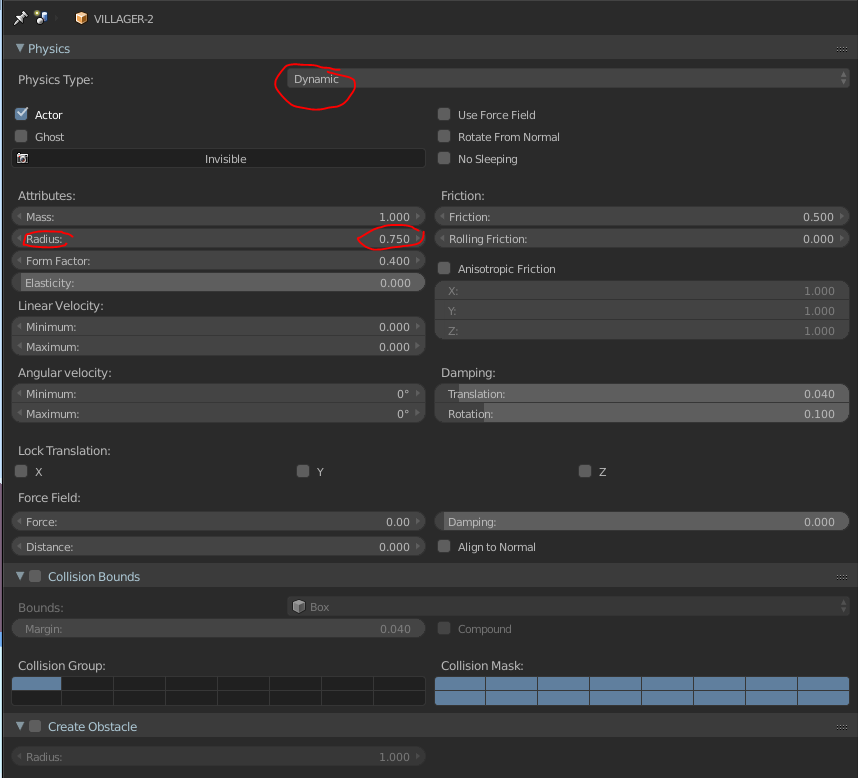The width and height of the screenshot is (858, 778).
Task: Click the pin icon beside VILLAGER-2
Action: point(20,18)
